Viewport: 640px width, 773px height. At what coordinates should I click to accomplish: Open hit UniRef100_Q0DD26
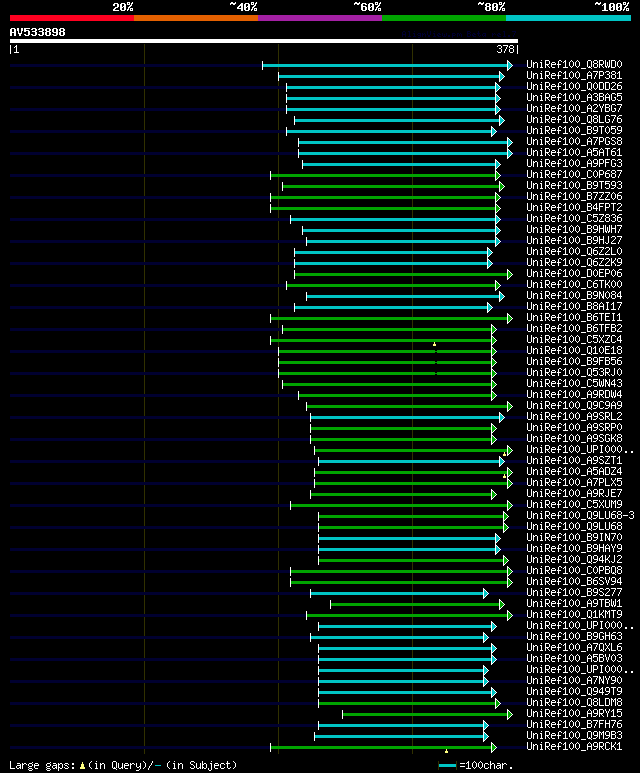[574, 86]
